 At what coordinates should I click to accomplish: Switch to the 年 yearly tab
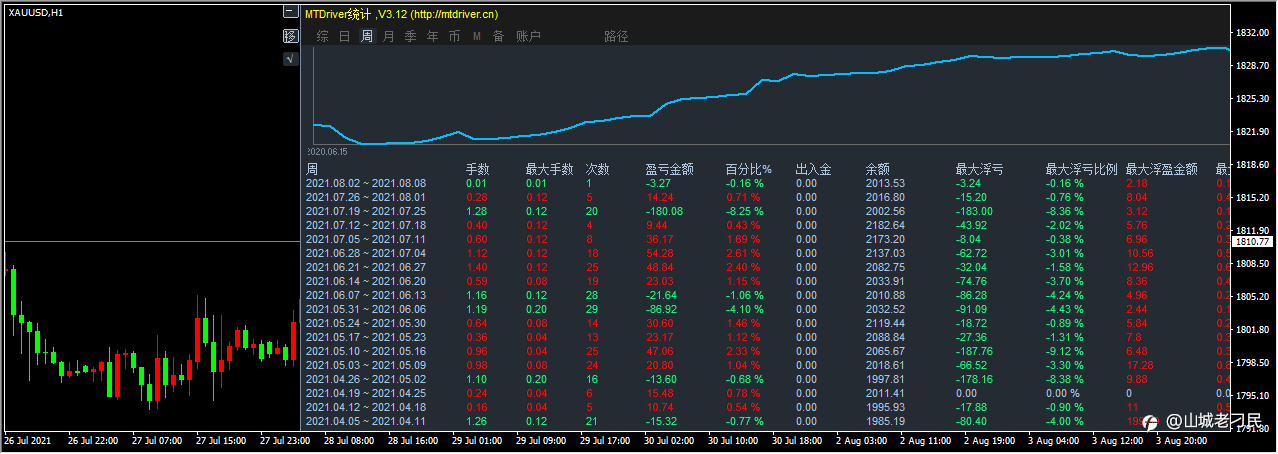click(x=432, y=36)
